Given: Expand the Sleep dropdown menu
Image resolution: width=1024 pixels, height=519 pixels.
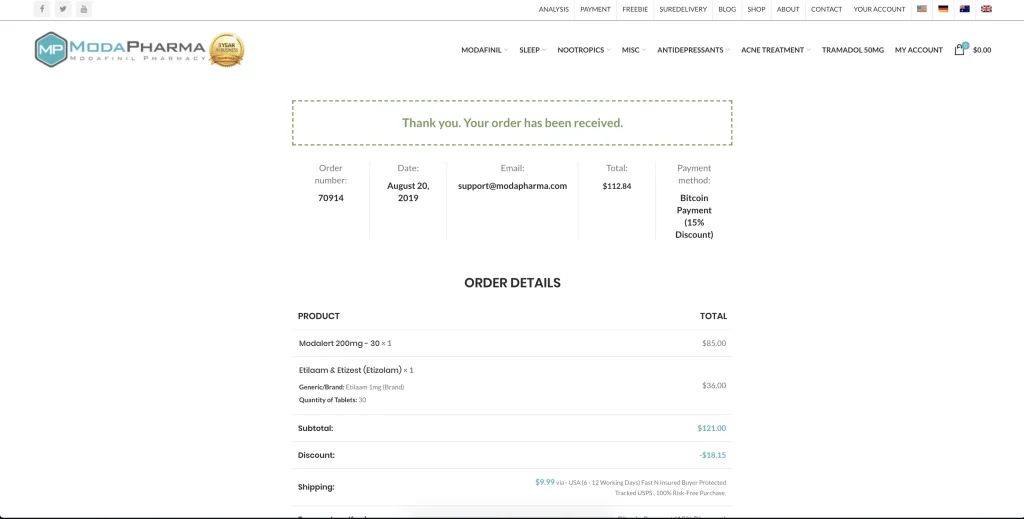Looking at the screenshot, I should coord(532,50).
